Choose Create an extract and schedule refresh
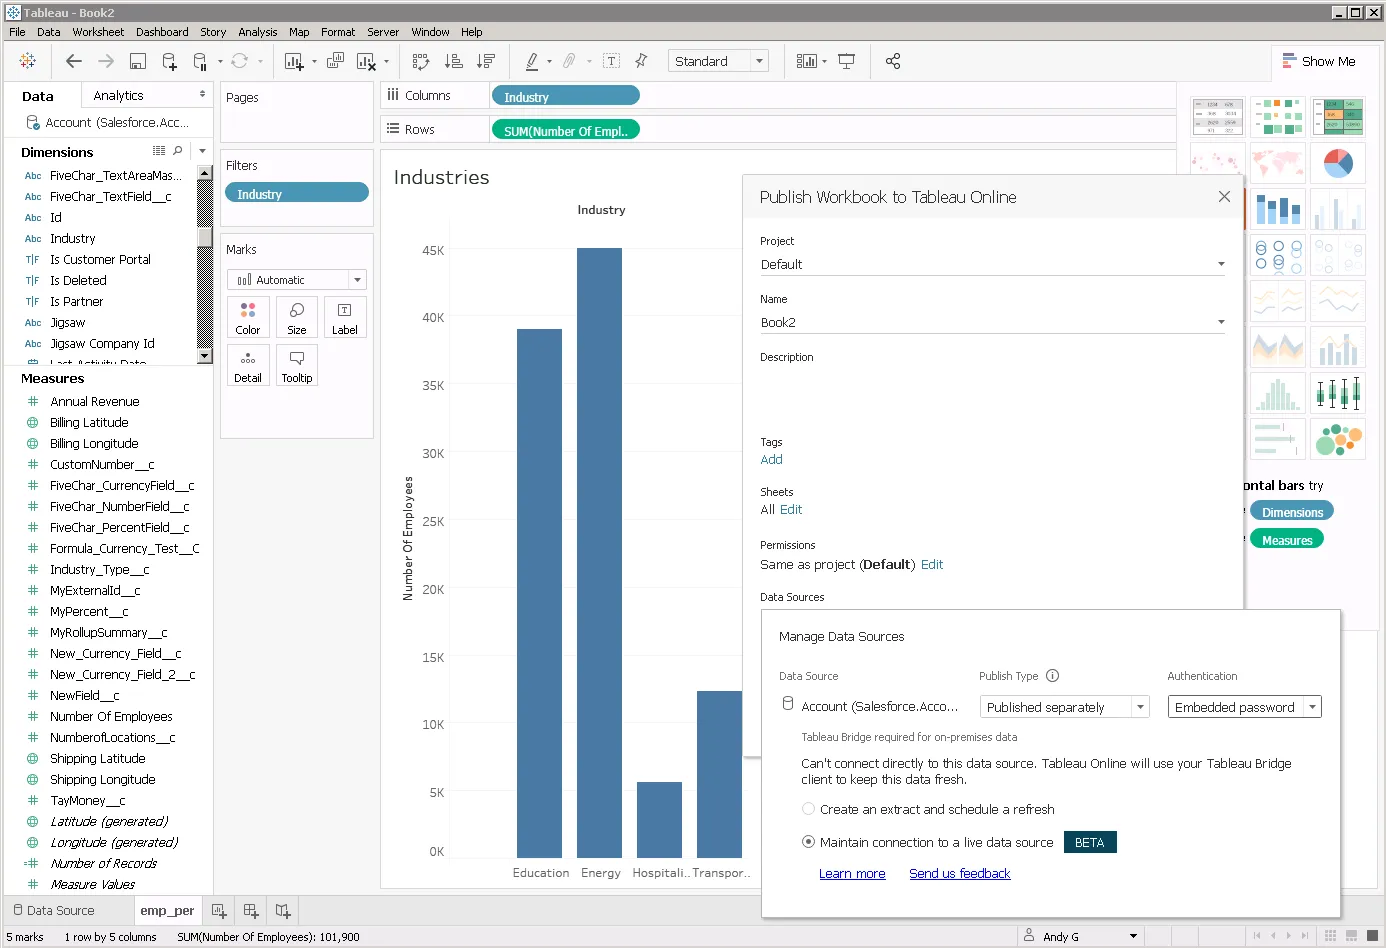This screenshot has height=948, width=1386. (808, 809)
